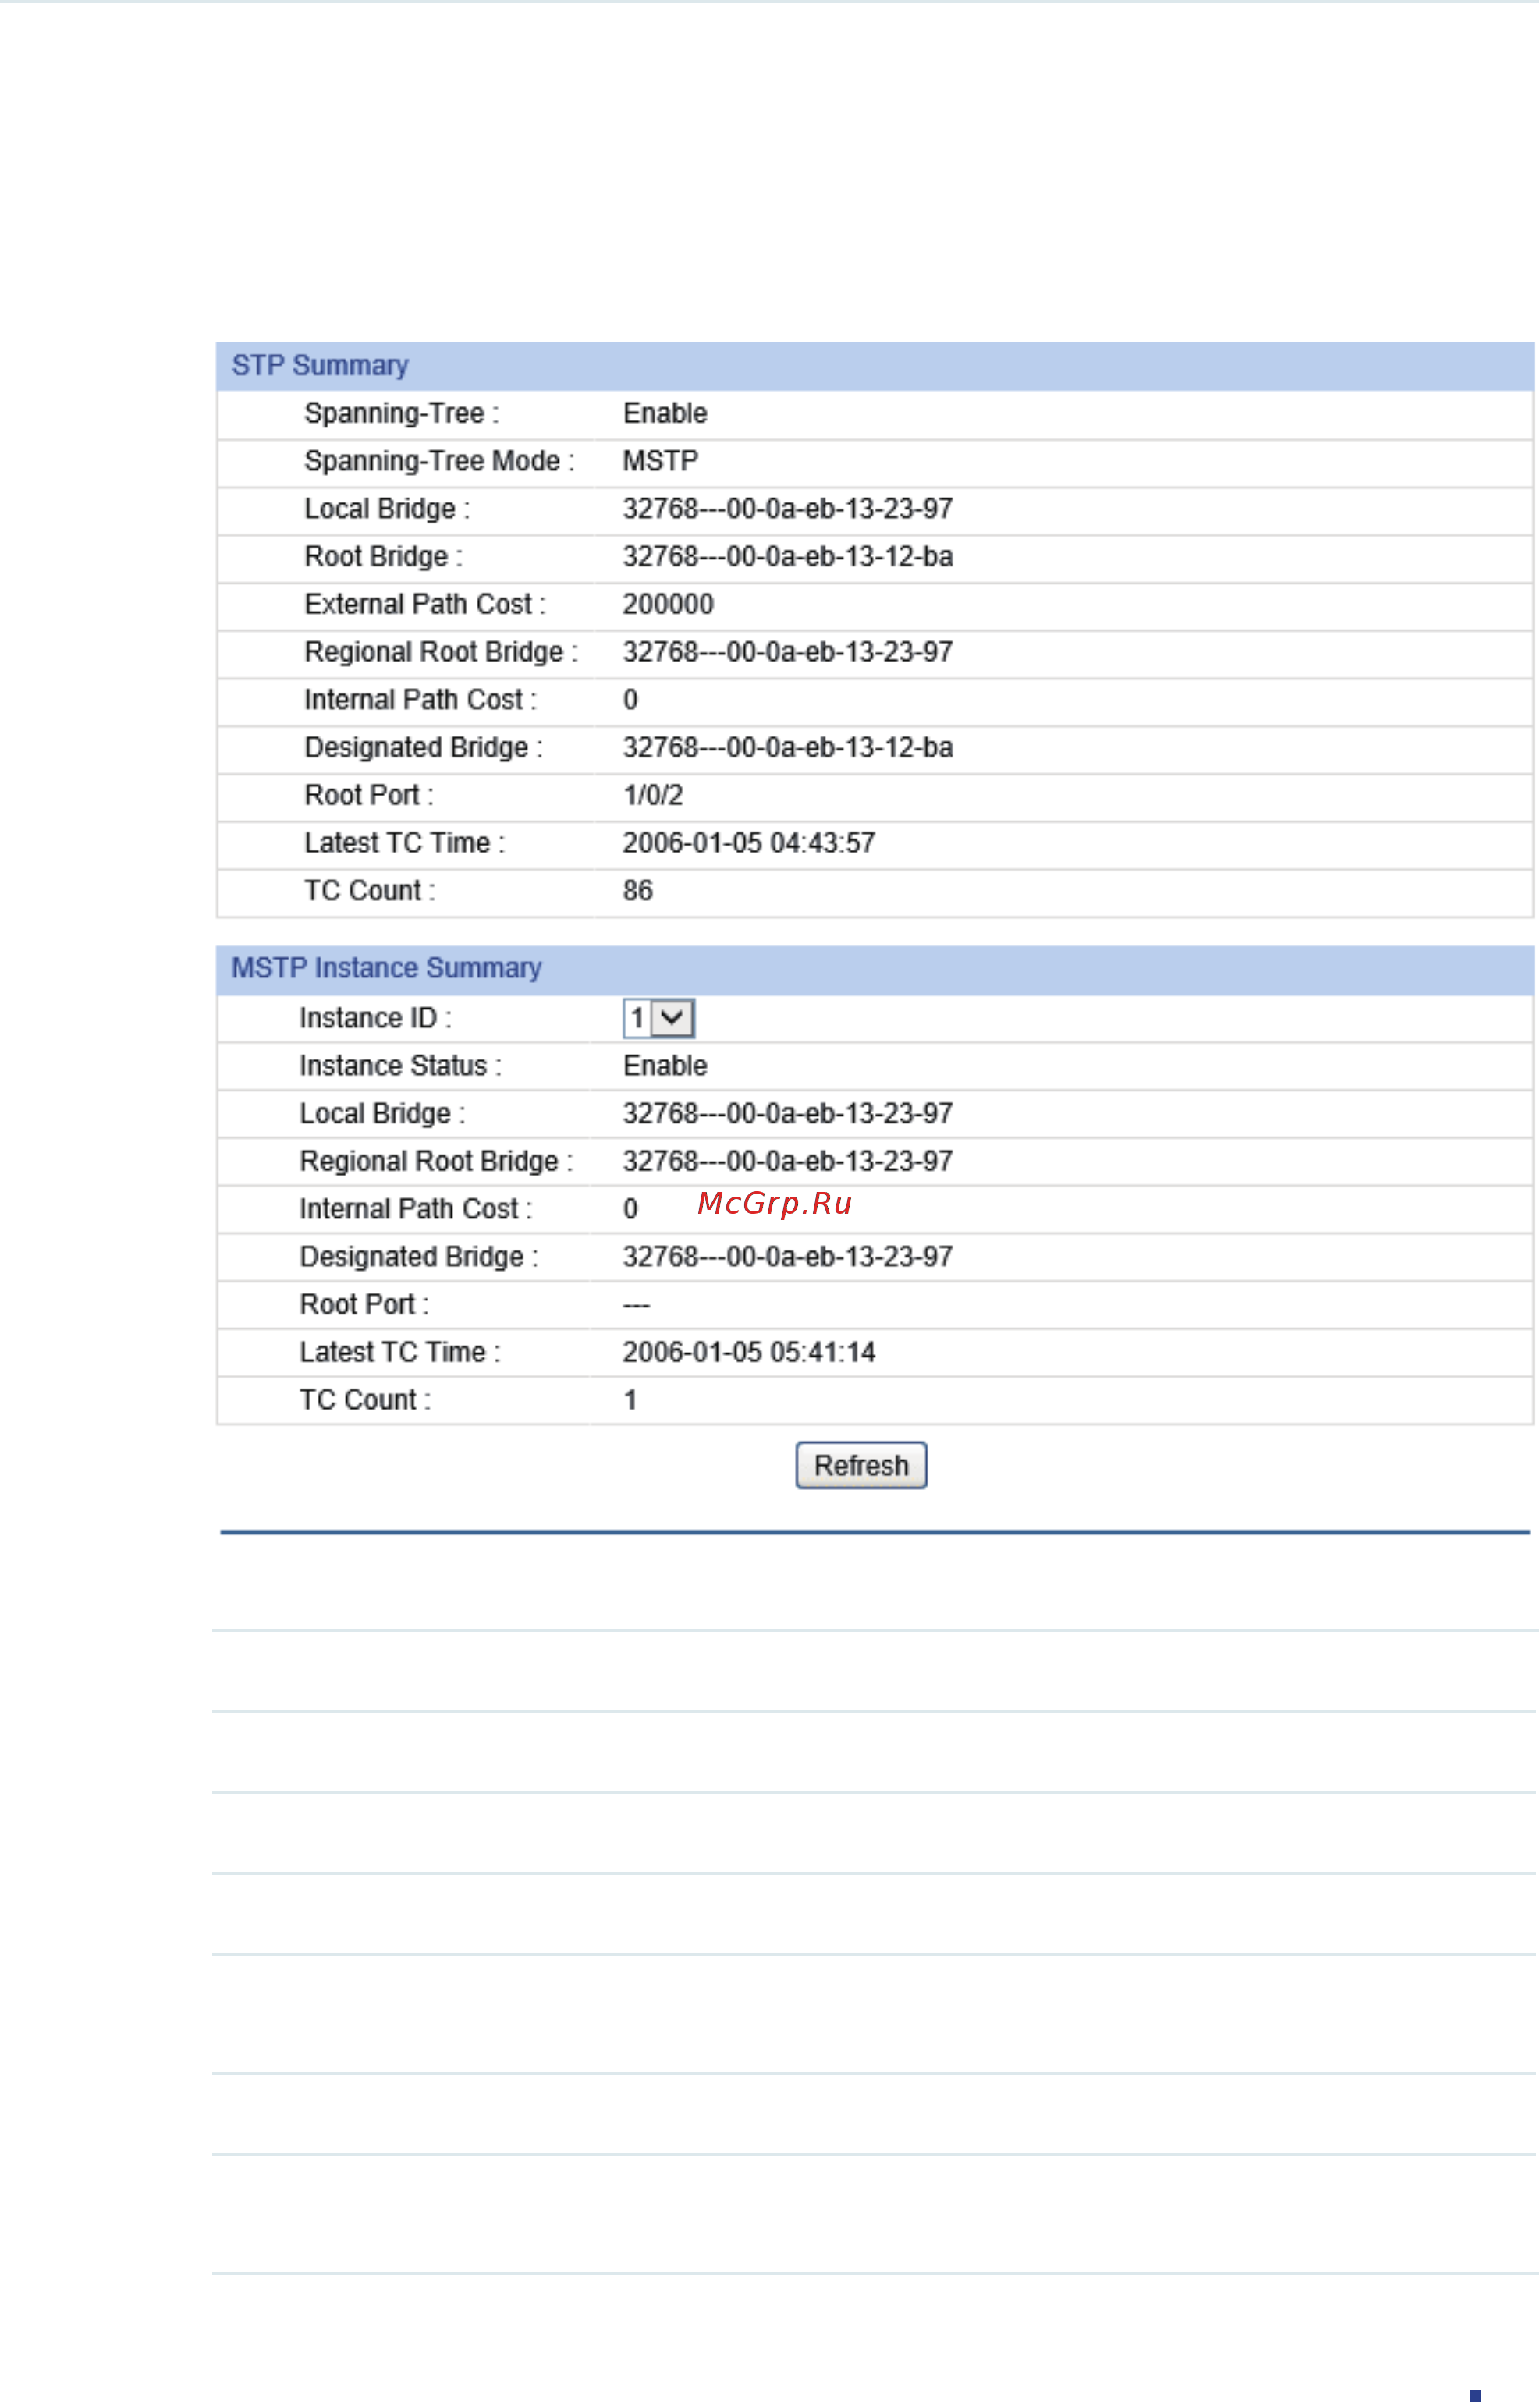
Task: Click MSTP Instance Regional Root Bridge value
Action: [788, 1162]
